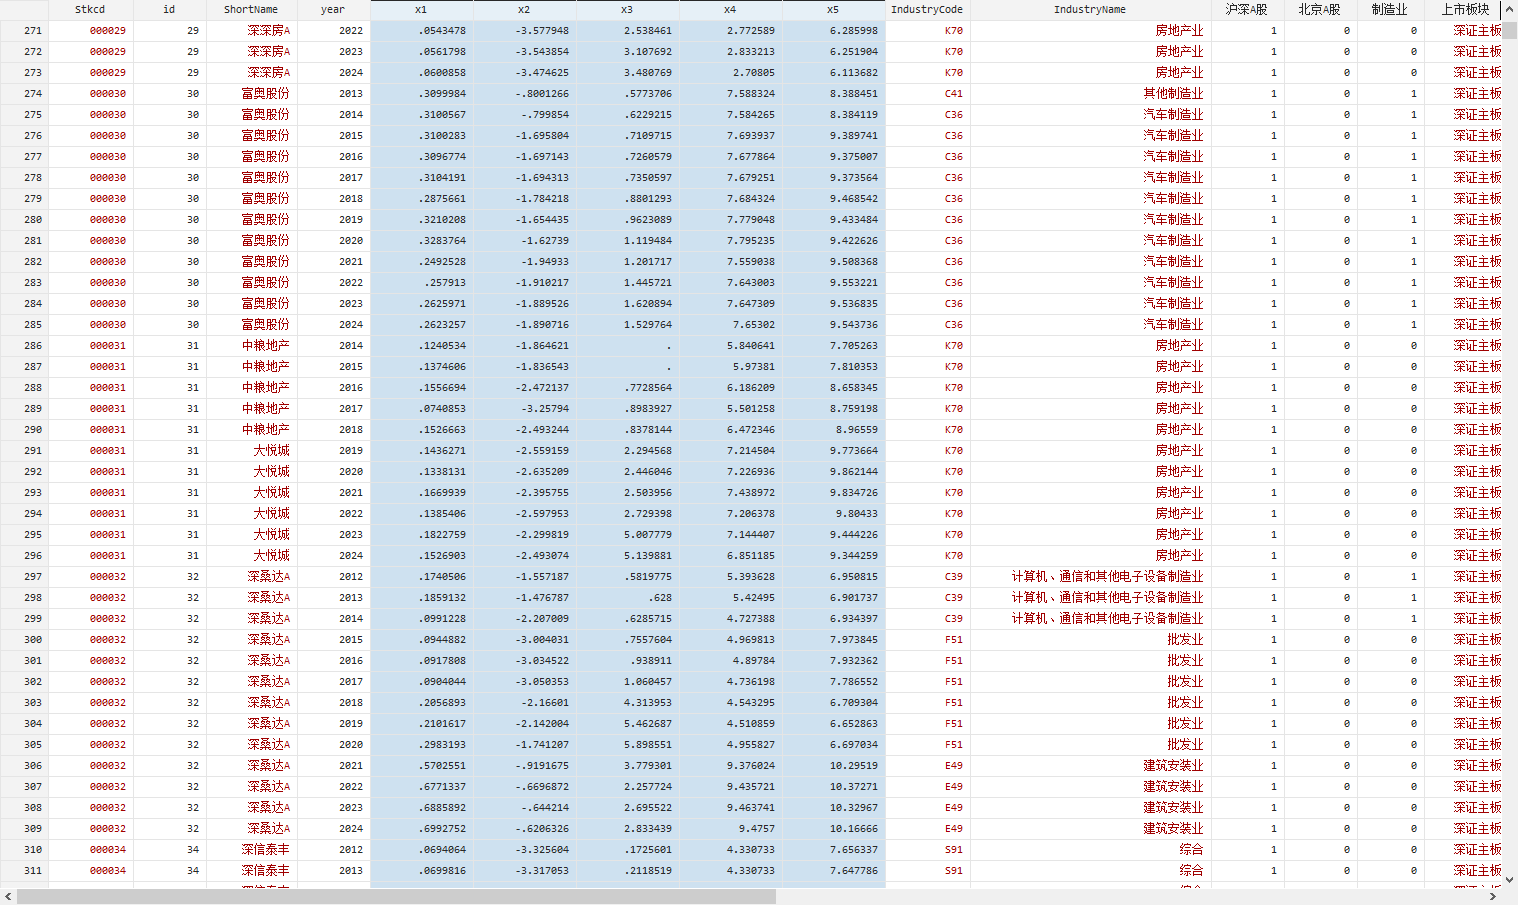
Task: Select the x1 column header
Action: pyautogui.click(x=421, y=9)
